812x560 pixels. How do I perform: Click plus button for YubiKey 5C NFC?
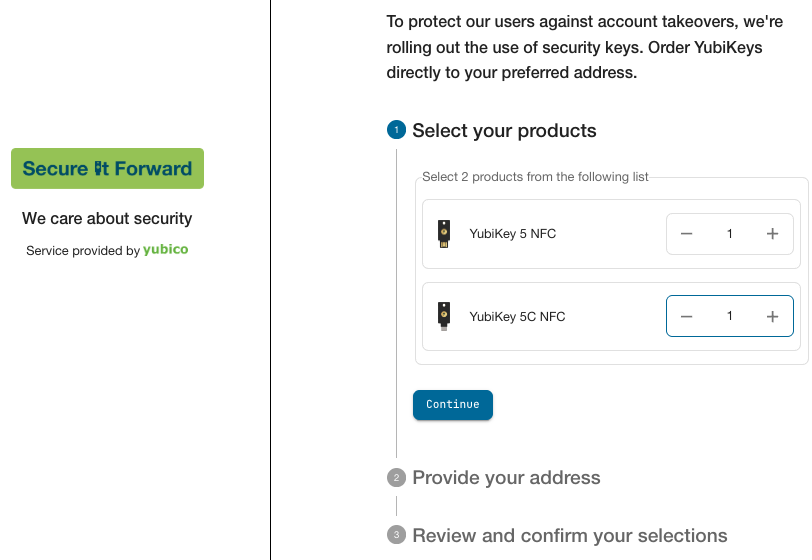[772, 316]
